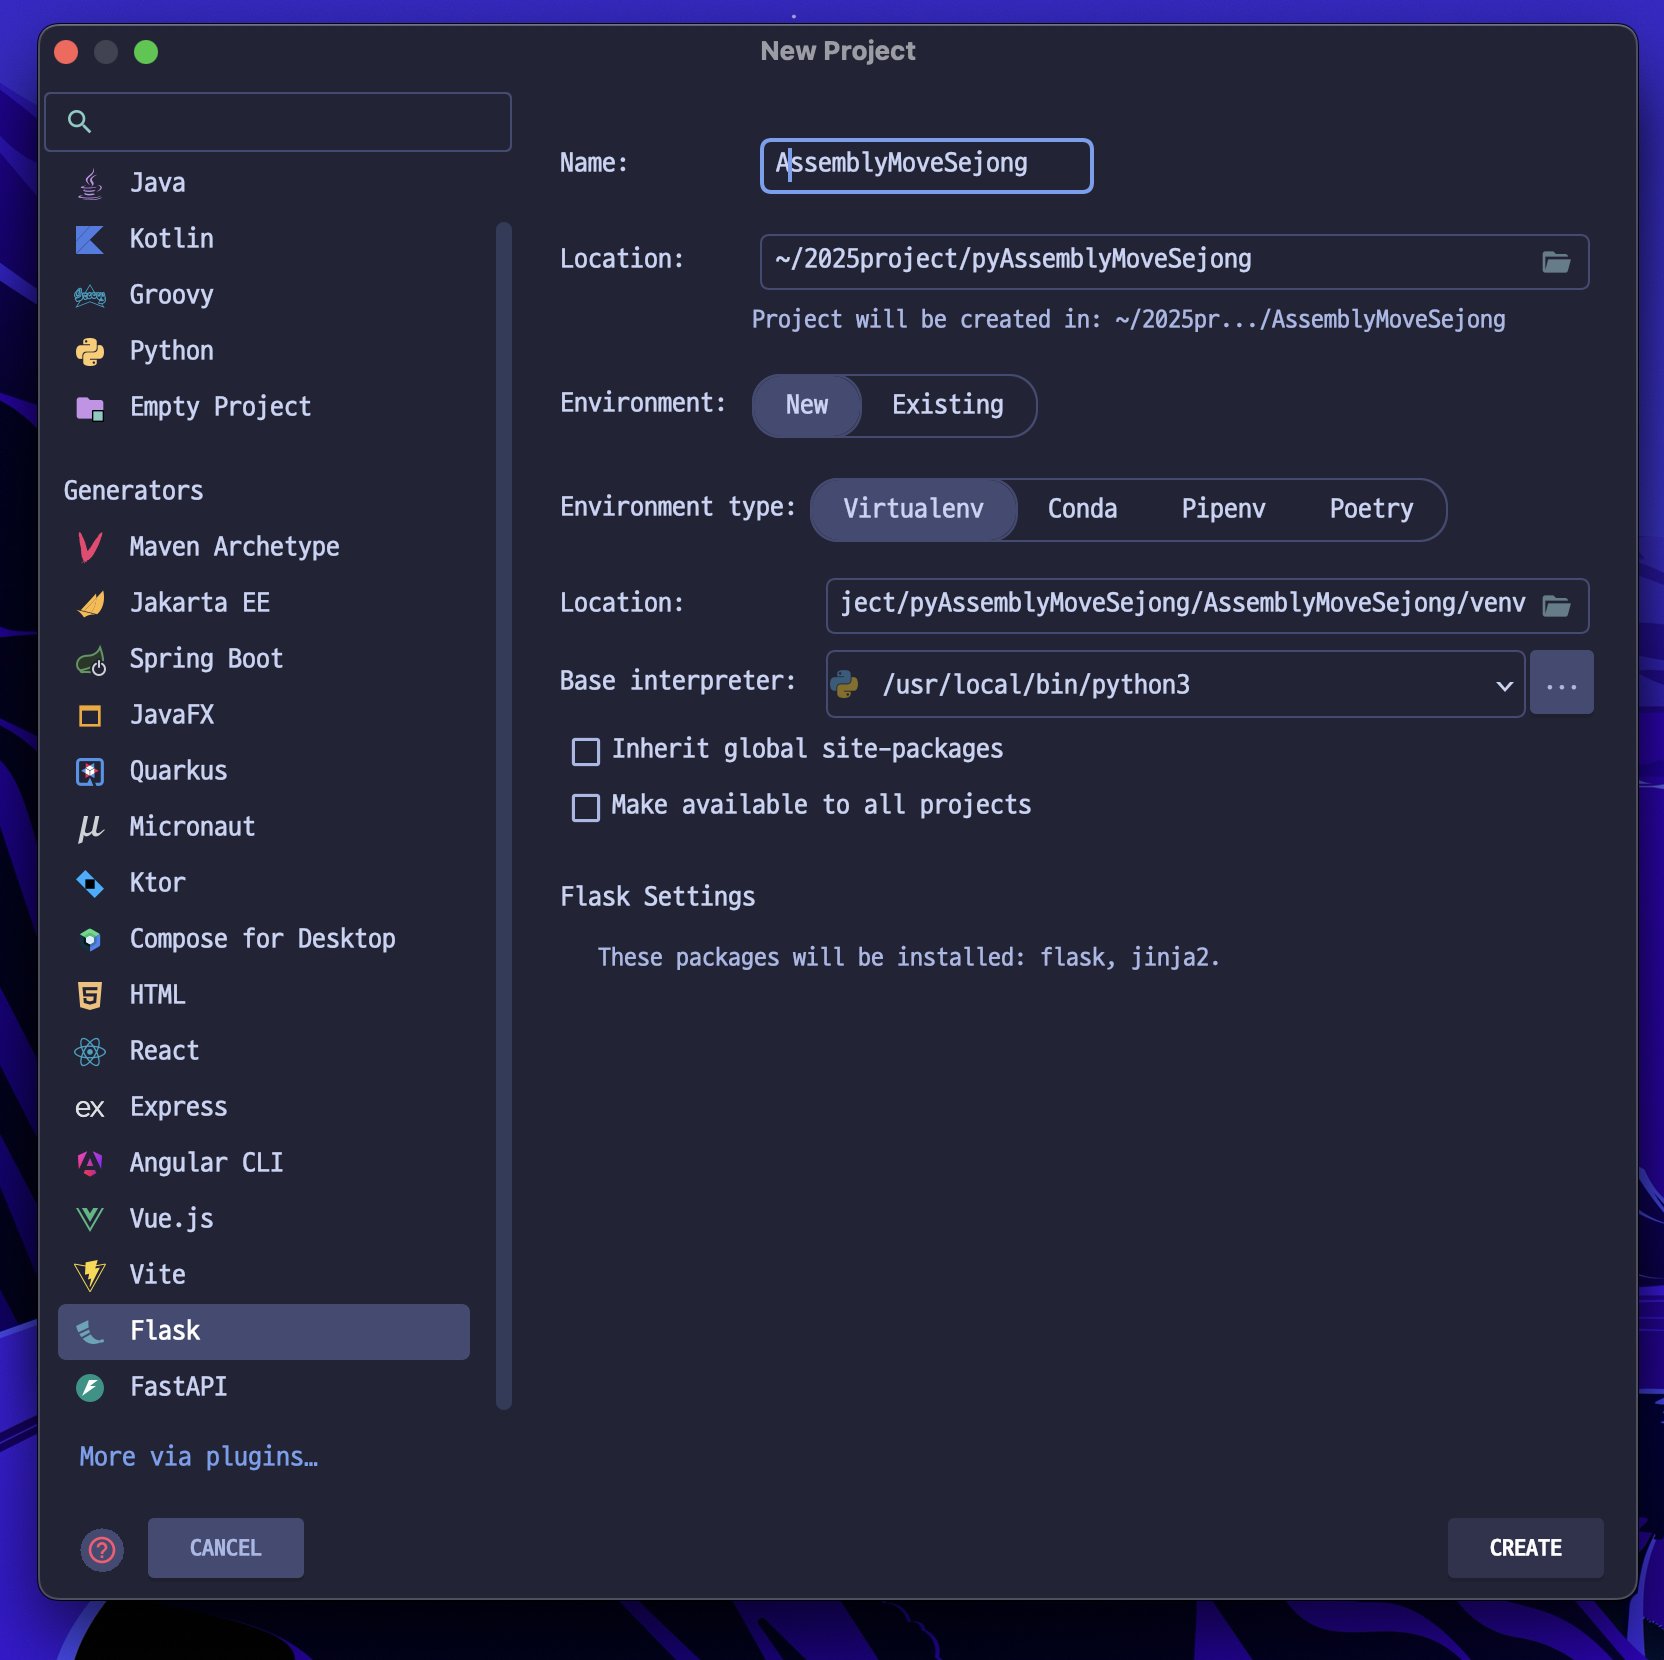This screenshot has width=1664, height=1660.
Task: Click the Compose for Desktop icon
Action: tap(90, 939)
